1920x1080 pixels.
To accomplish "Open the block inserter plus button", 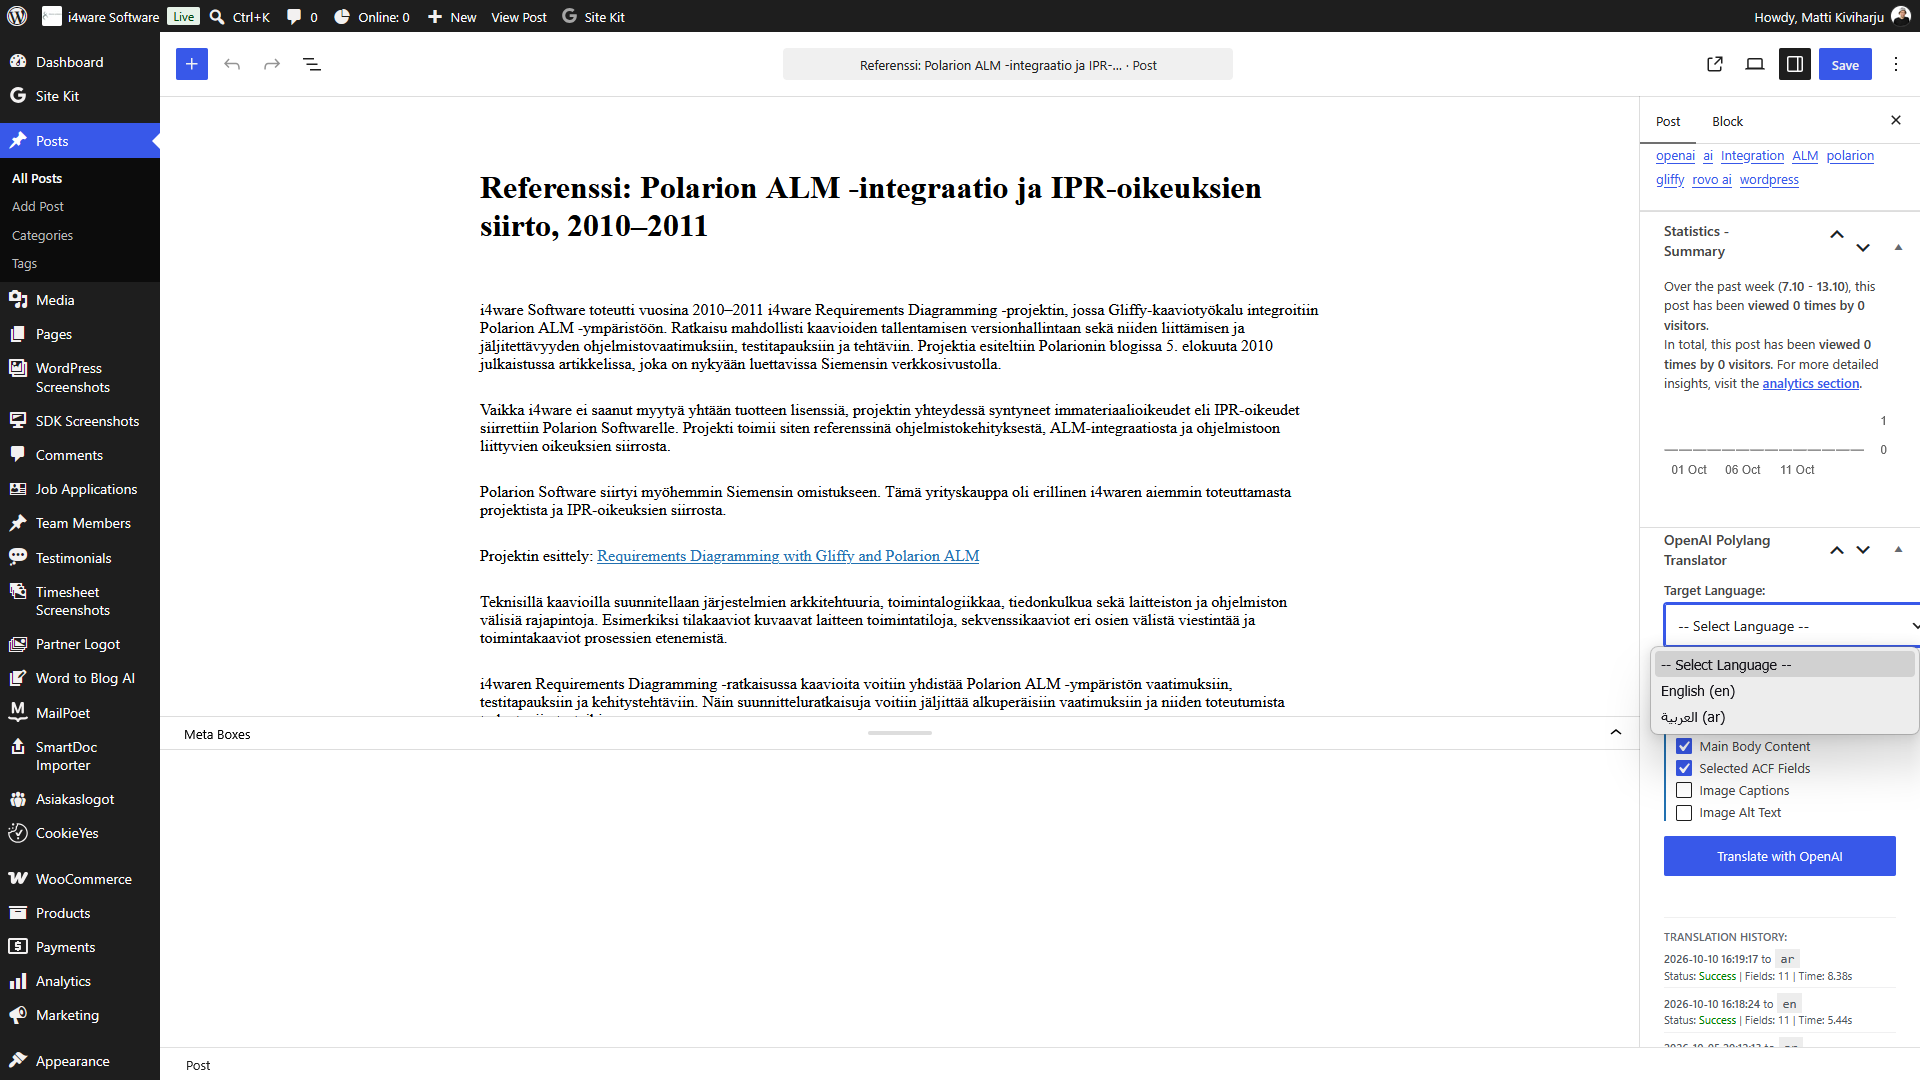I will [x=192, y=64].
